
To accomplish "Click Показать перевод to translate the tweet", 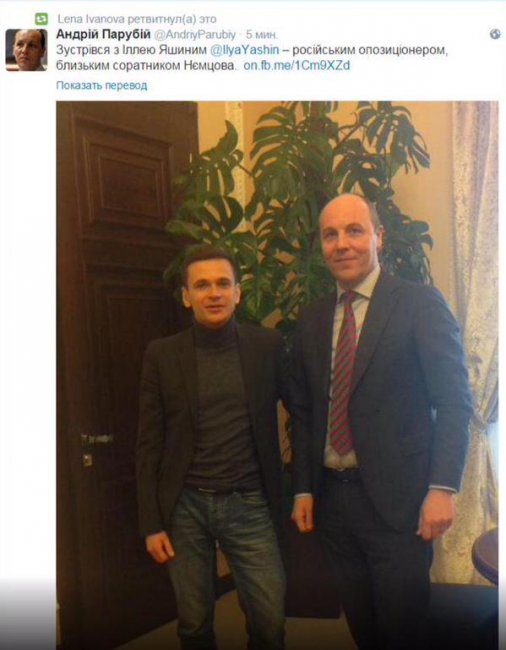I will (102, 85).
